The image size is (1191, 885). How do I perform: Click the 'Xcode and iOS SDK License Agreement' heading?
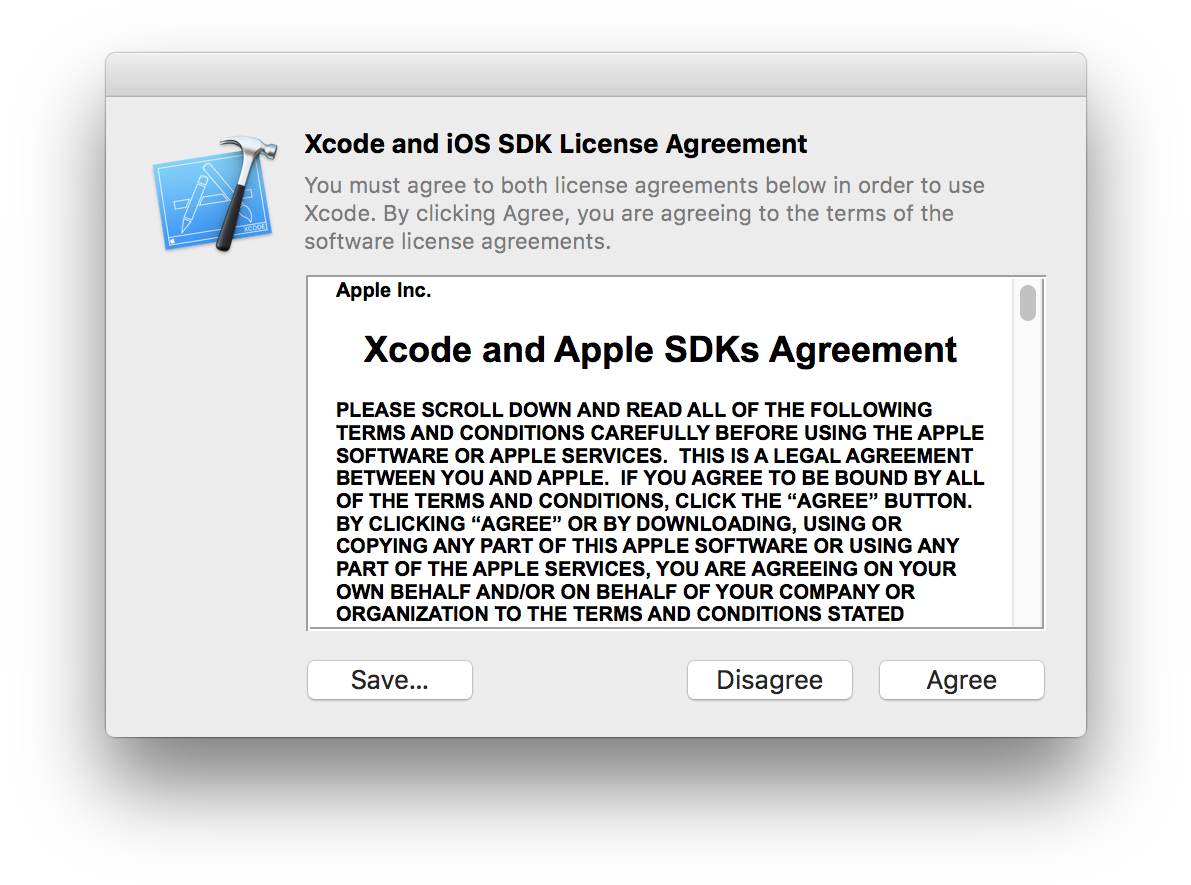point(555,144)
